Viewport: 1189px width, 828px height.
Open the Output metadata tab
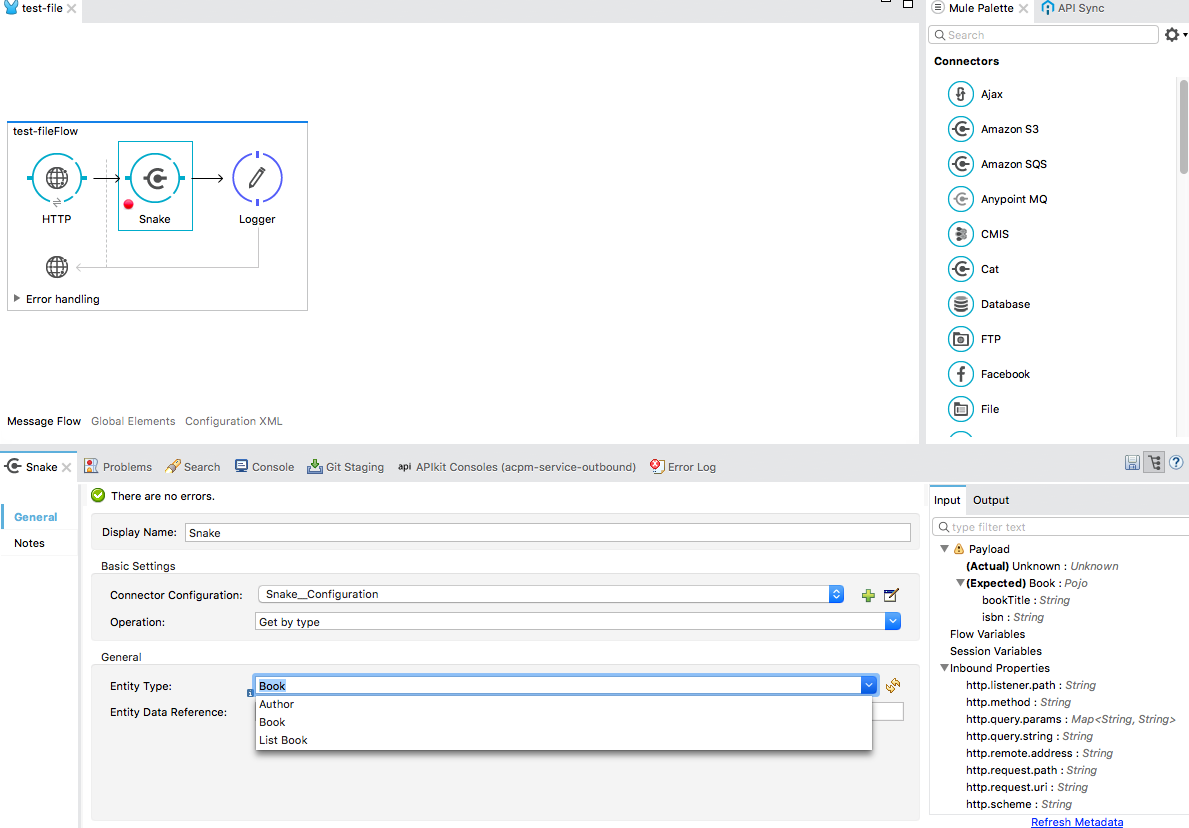pyautogui.click(x=991, y=500)
